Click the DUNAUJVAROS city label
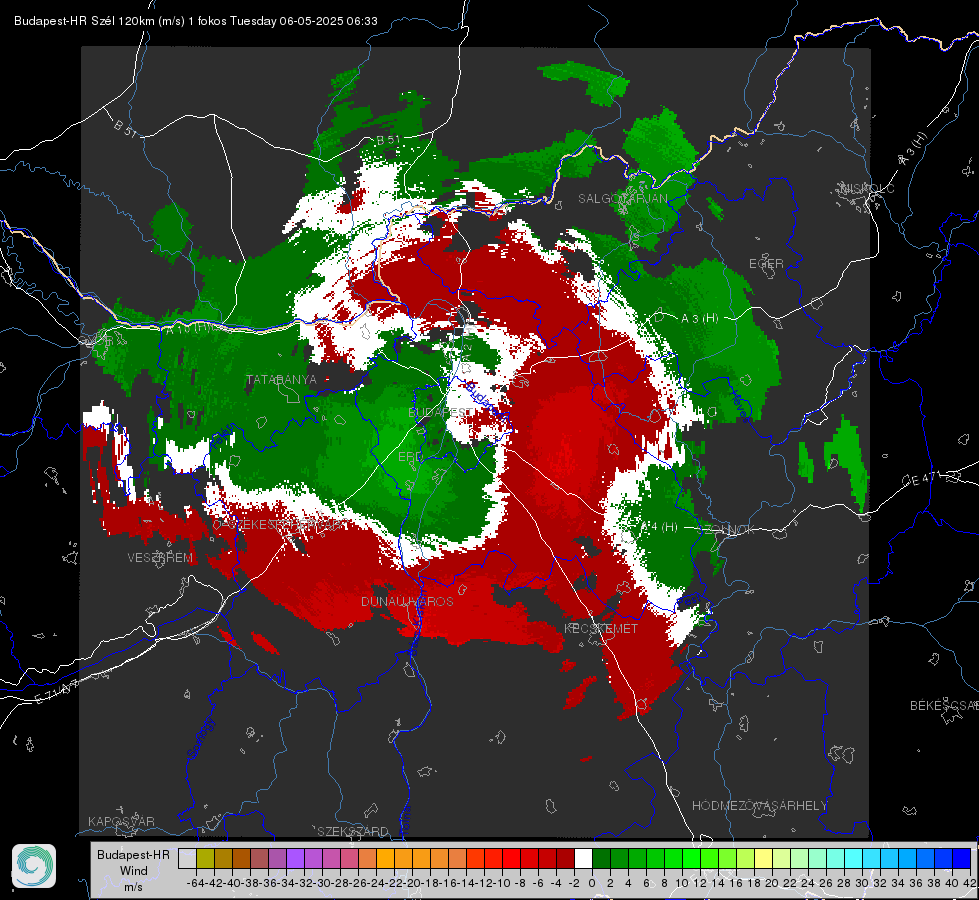This screenshot has width=979, height=900. click(407, 601)
